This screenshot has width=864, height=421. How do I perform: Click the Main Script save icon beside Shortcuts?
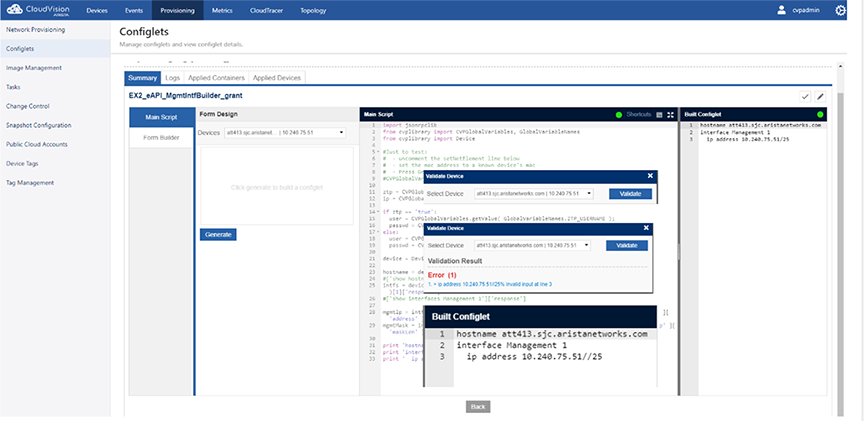[x=659, y=115]
